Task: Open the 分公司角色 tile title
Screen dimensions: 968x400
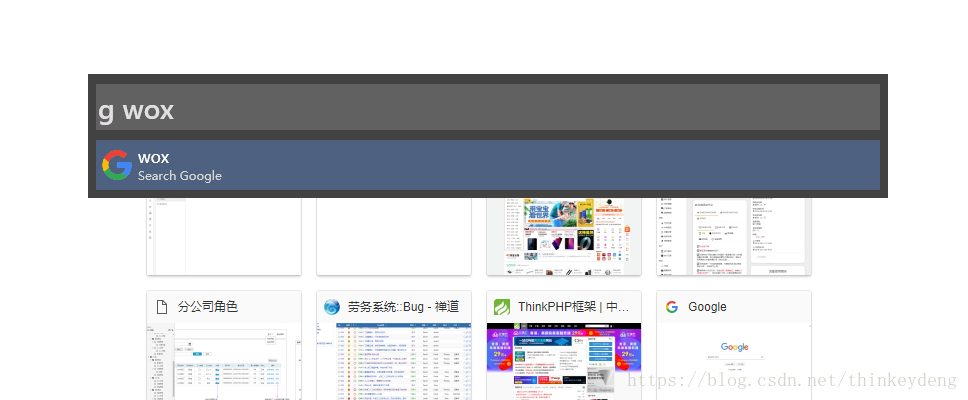Action: point(207,307)
